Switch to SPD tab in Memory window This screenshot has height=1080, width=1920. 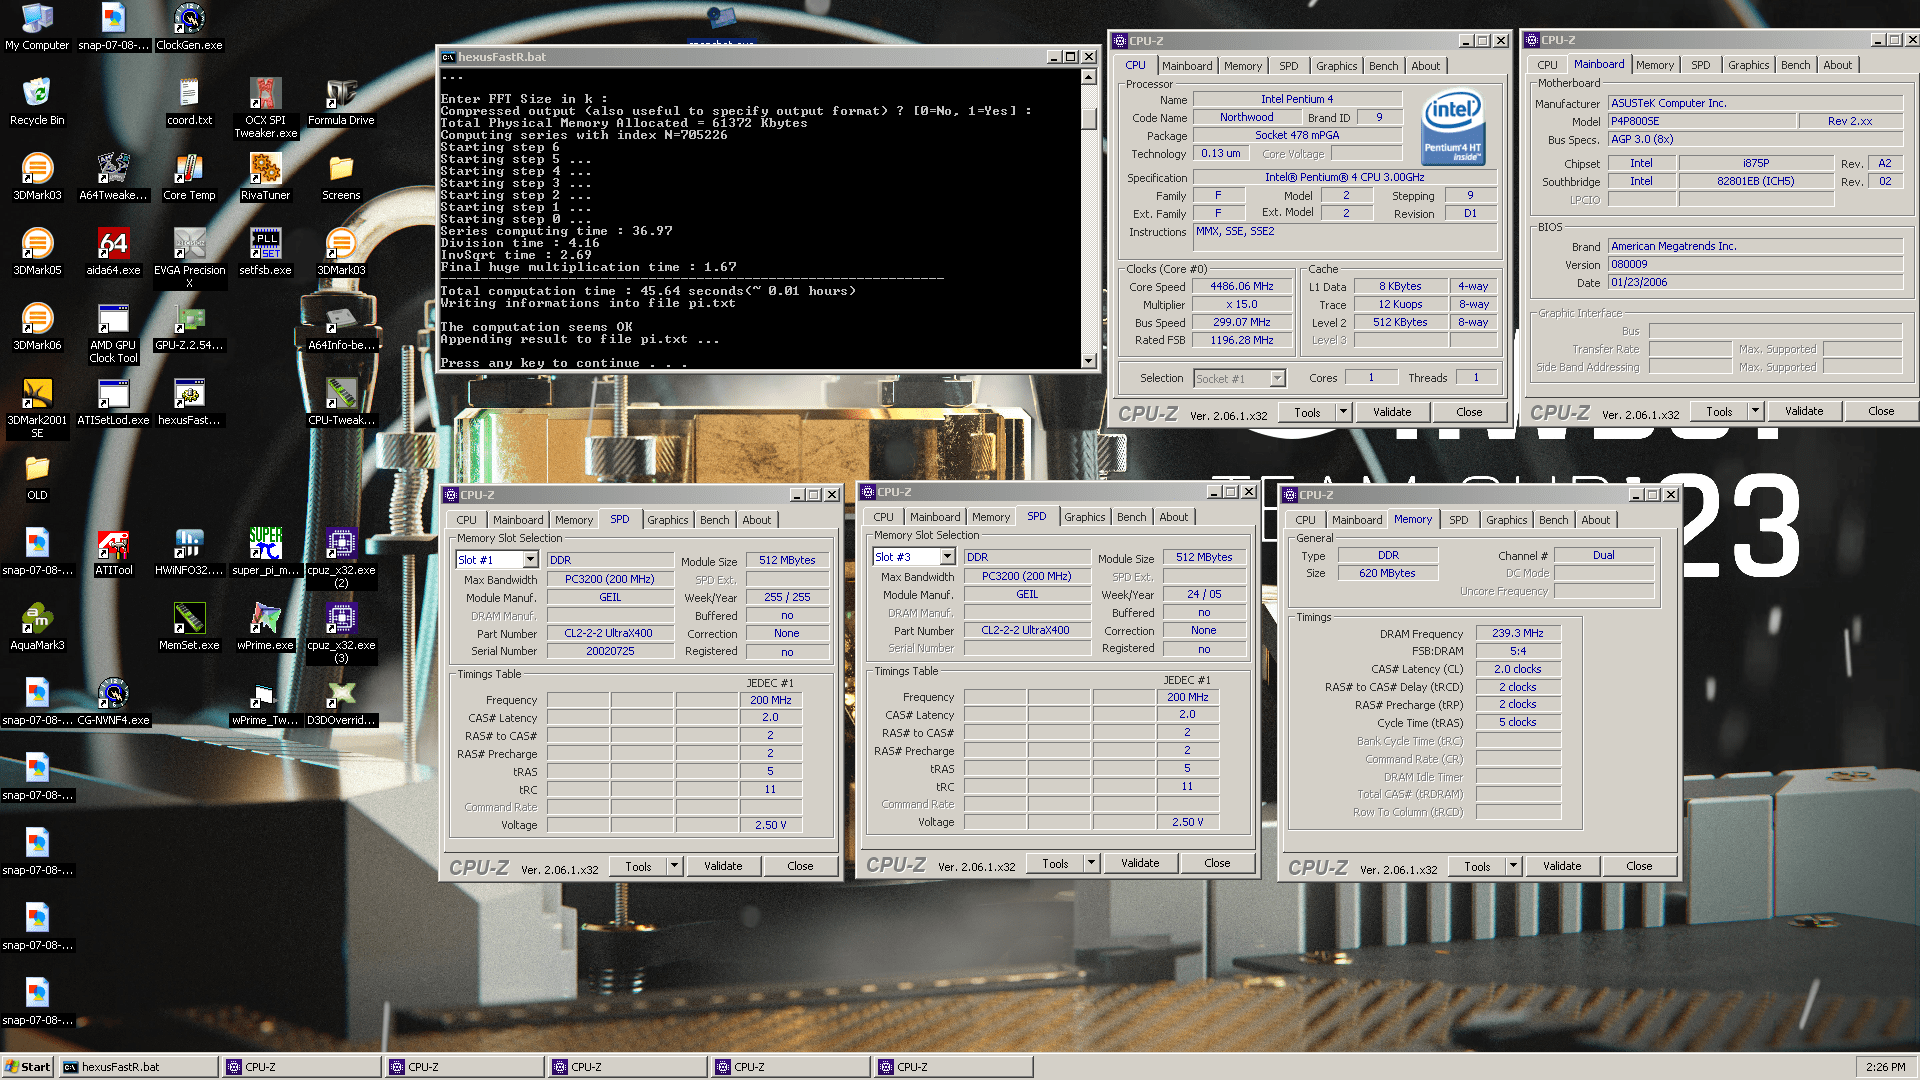tap(1458, 520)
